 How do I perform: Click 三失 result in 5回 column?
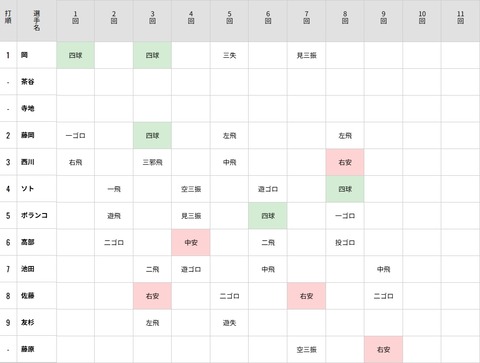click(229, 55)
